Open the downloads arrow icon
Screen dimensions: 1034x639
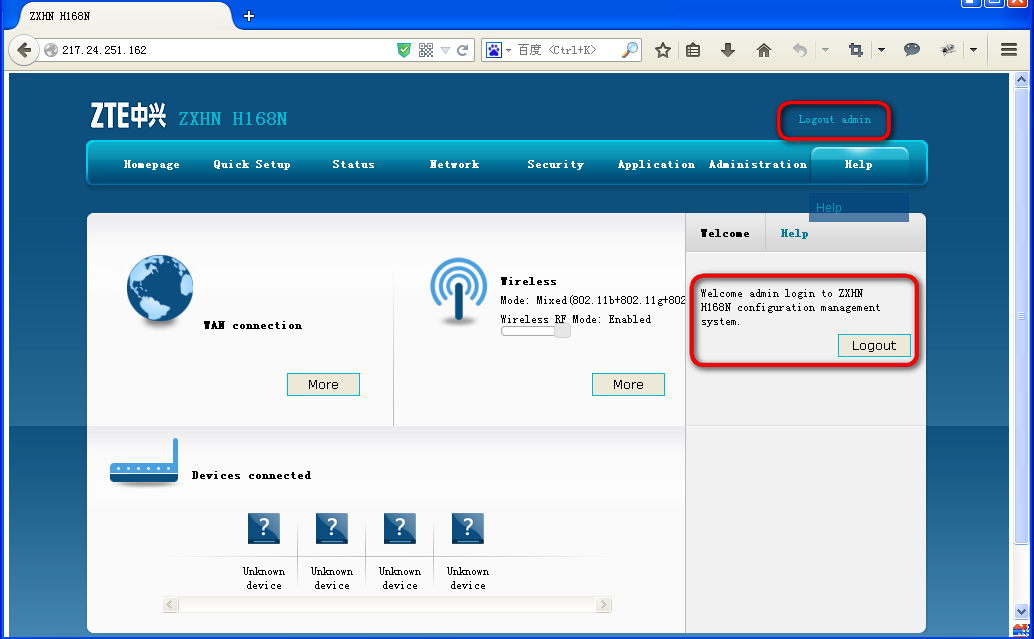click(727, 50)
